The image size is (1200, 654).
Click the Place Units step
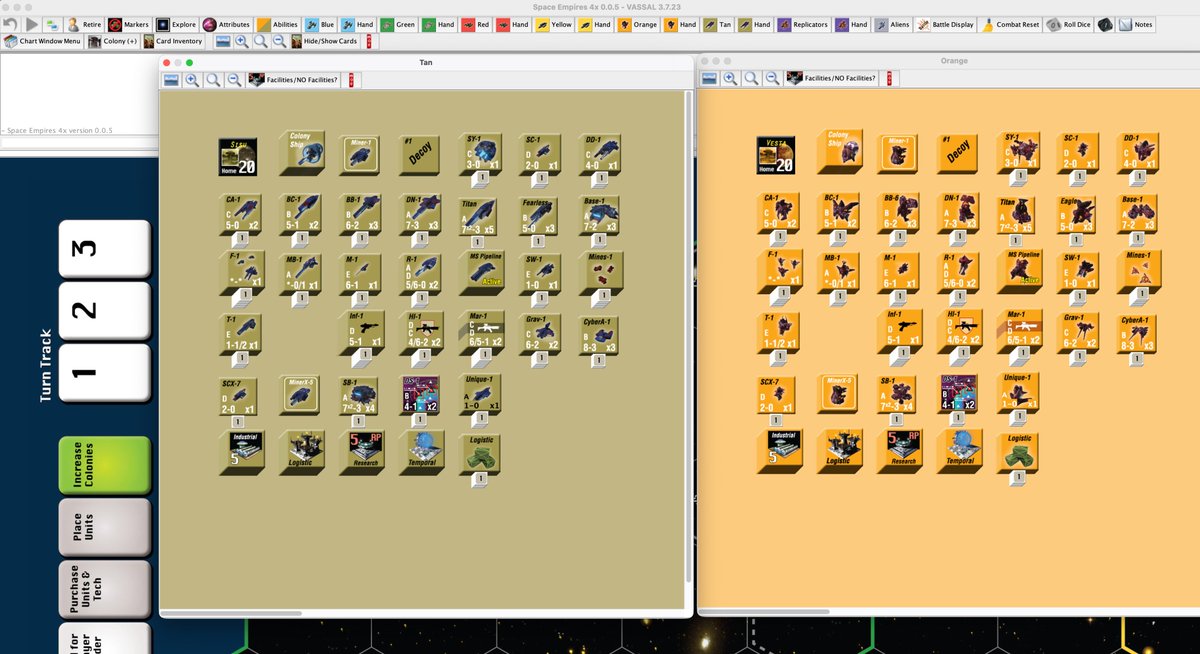(104, 527)
